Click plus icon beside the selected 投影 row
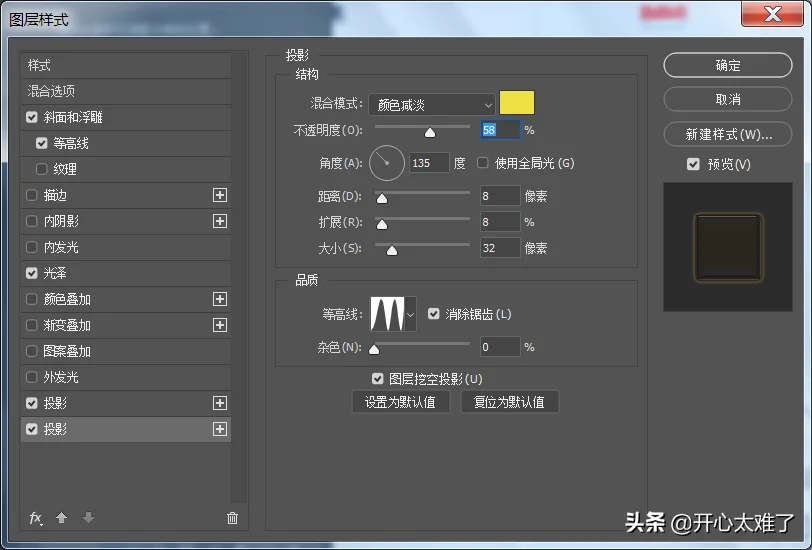 (220, 429)
